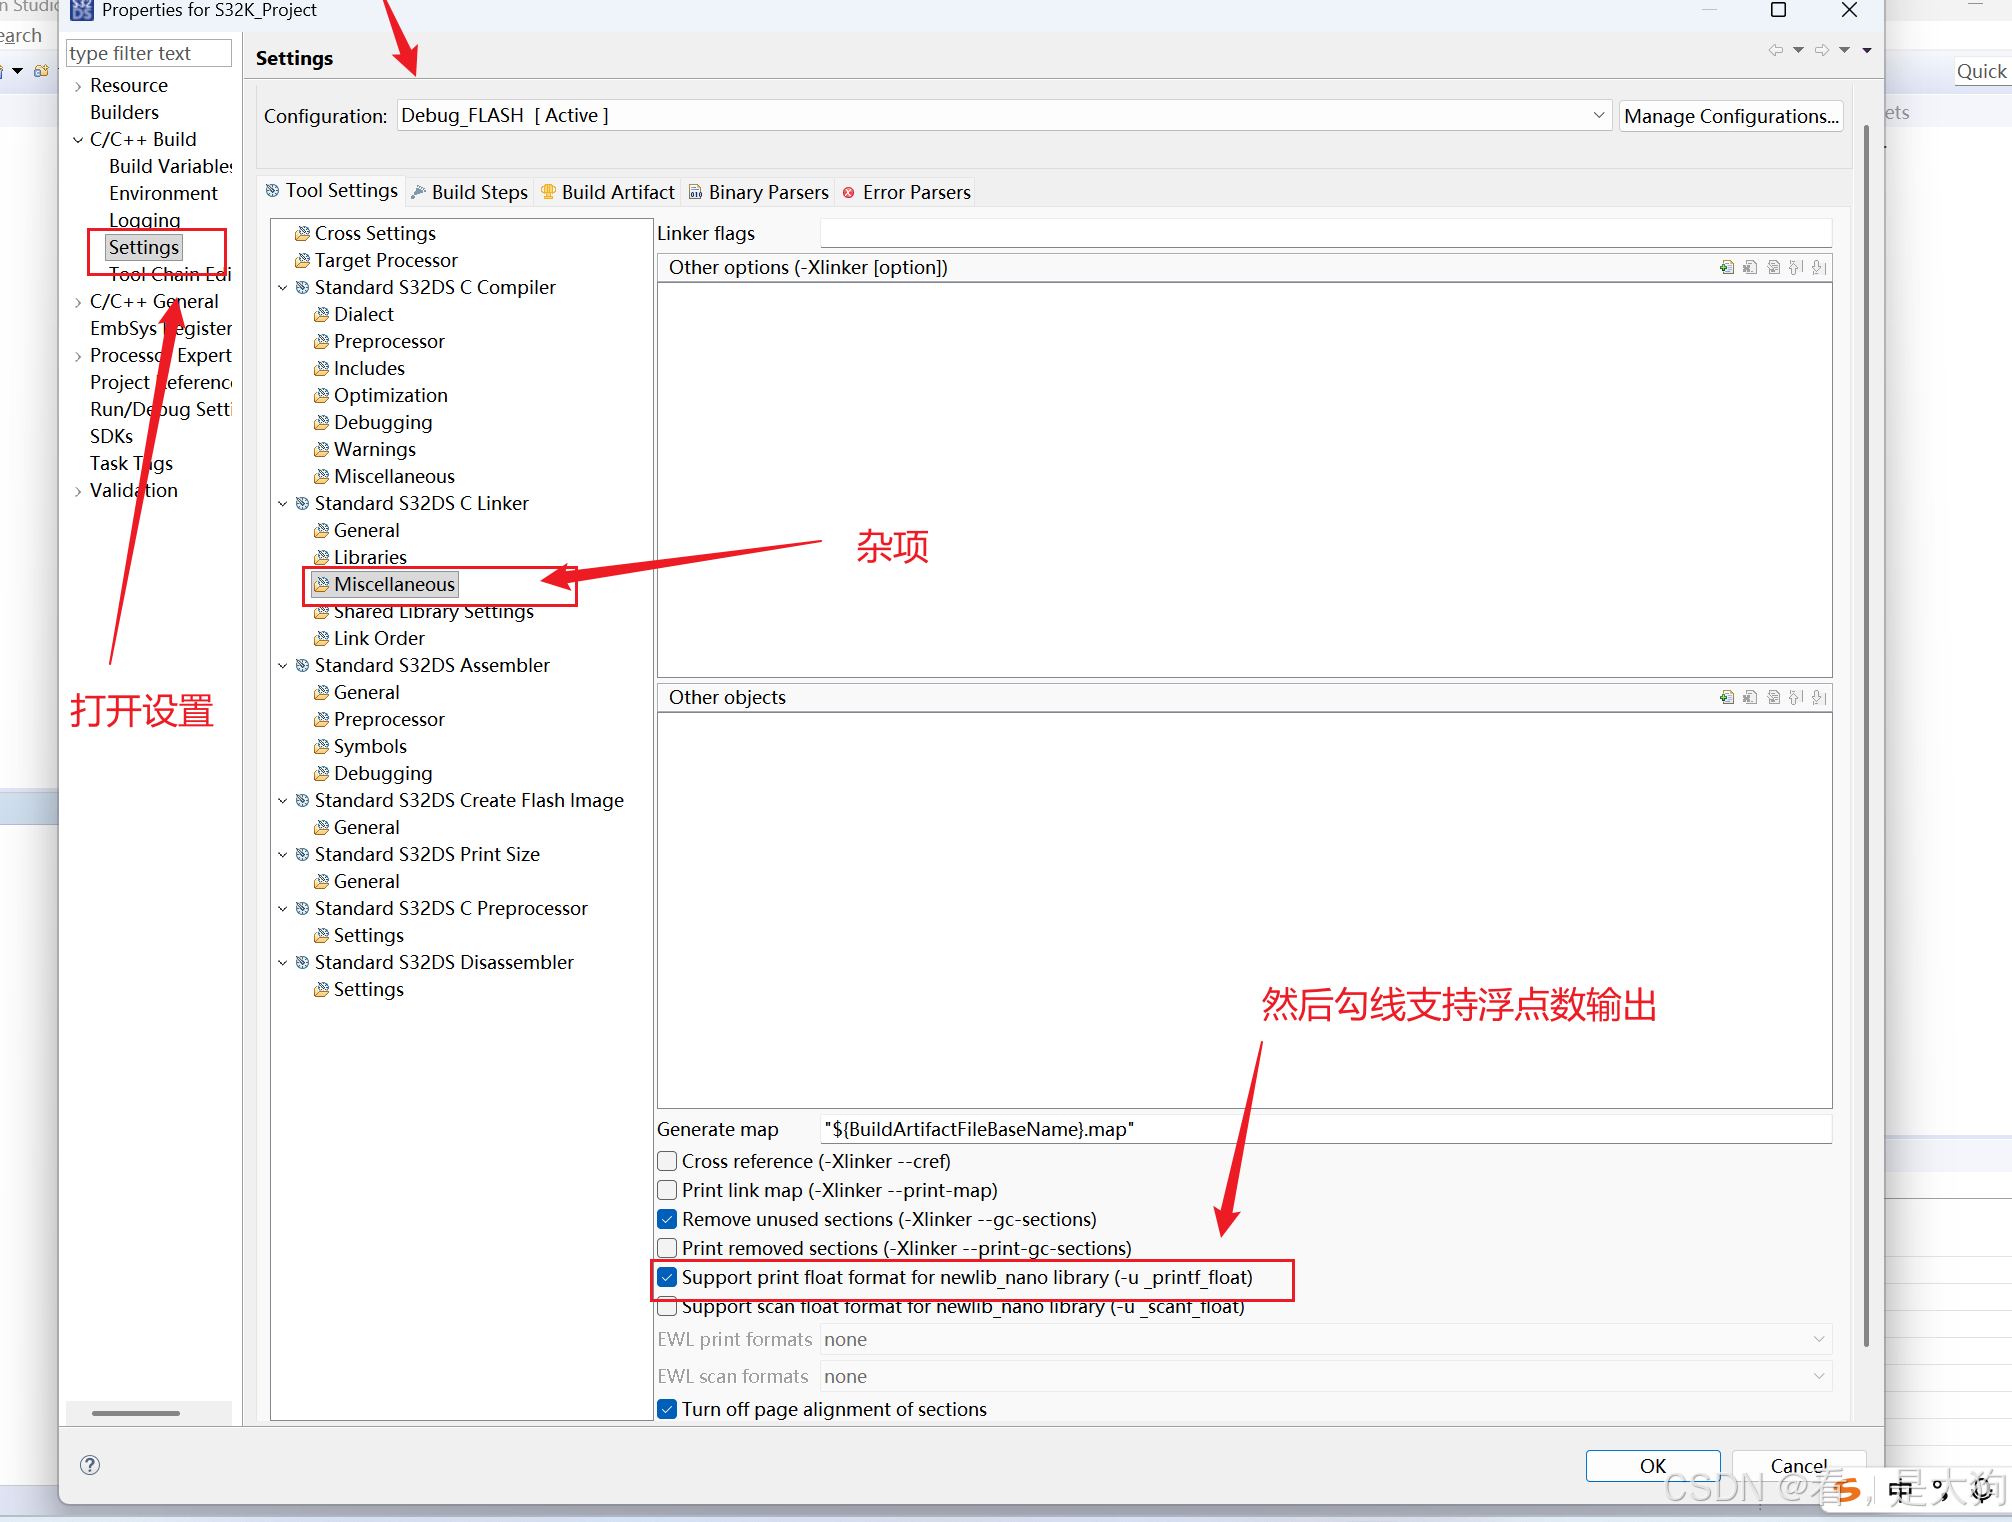Screen dimensions: 2012x1522
Task: Toggle Support scan float format checkbox
Action: (668, 1307)
